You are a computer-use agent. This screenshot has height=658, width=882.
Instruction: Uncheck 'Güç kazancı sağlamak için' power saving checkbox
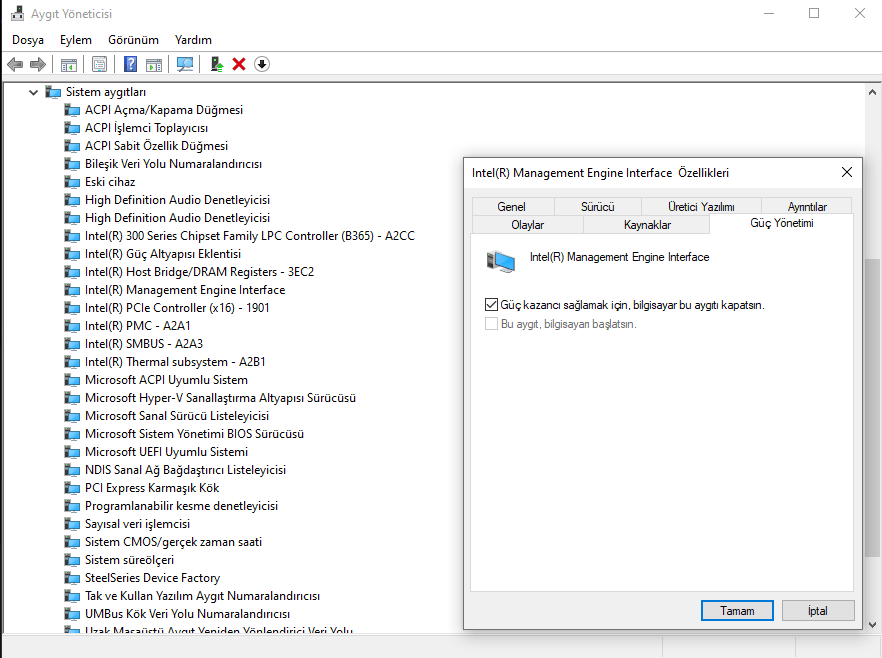click(x=491, y=305)
